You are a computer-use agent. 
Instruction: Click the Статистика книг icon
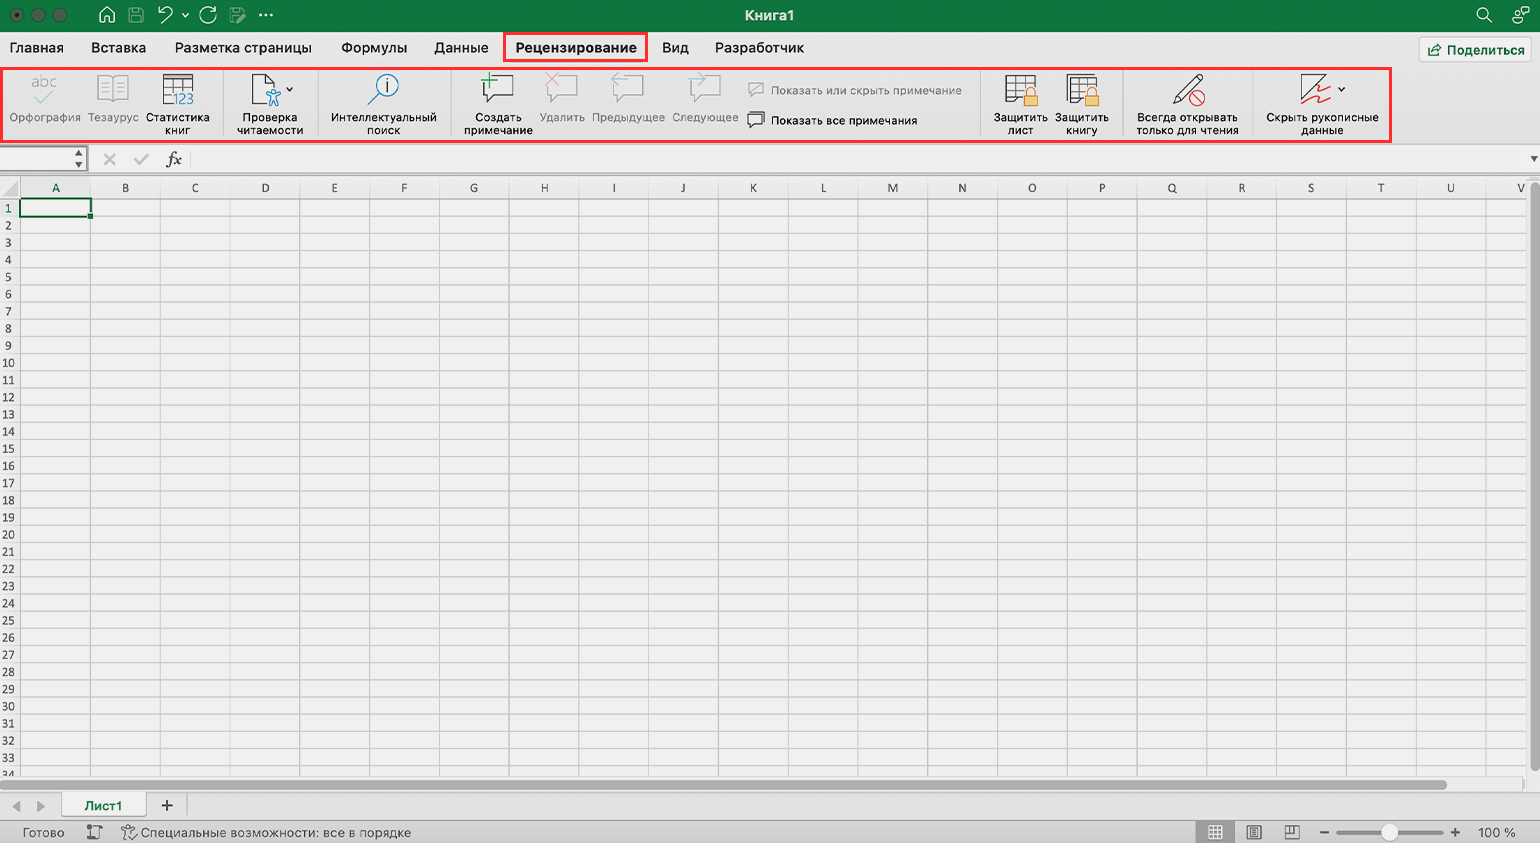(178, 91)
